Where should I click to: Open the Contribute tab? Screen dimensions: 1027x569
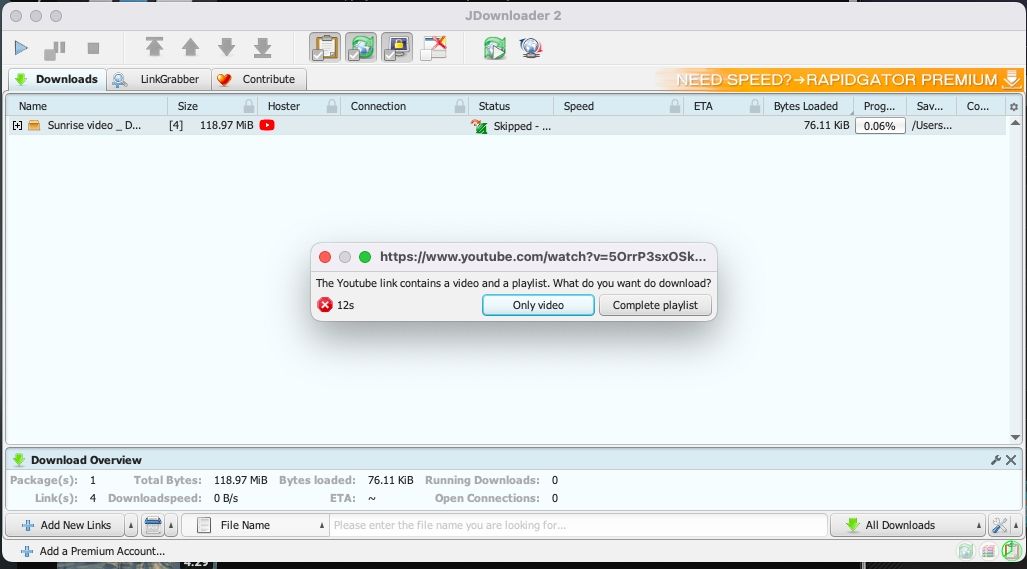(258, 79)
